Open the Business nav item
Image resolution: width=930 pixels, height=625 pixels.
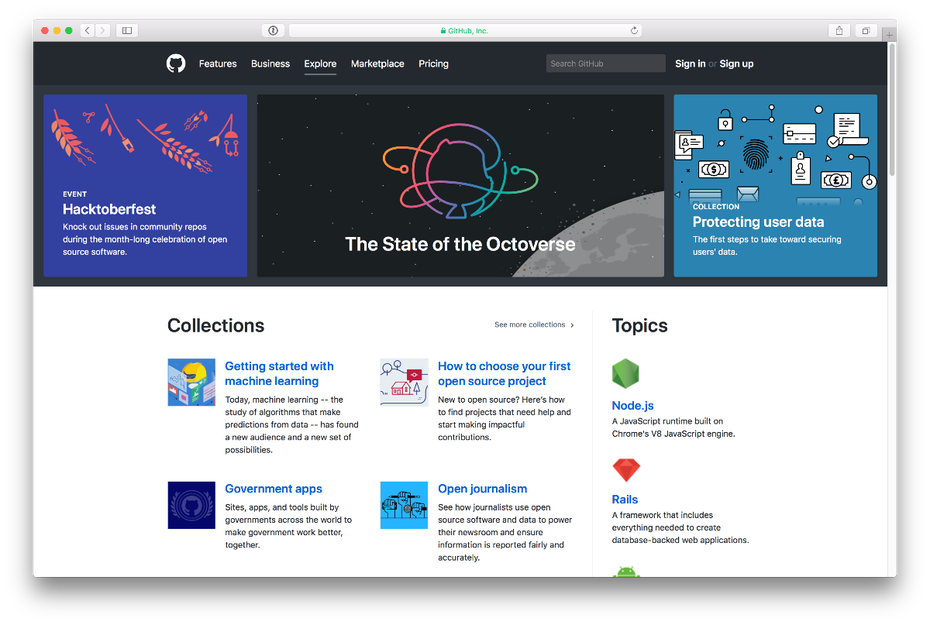270,63
